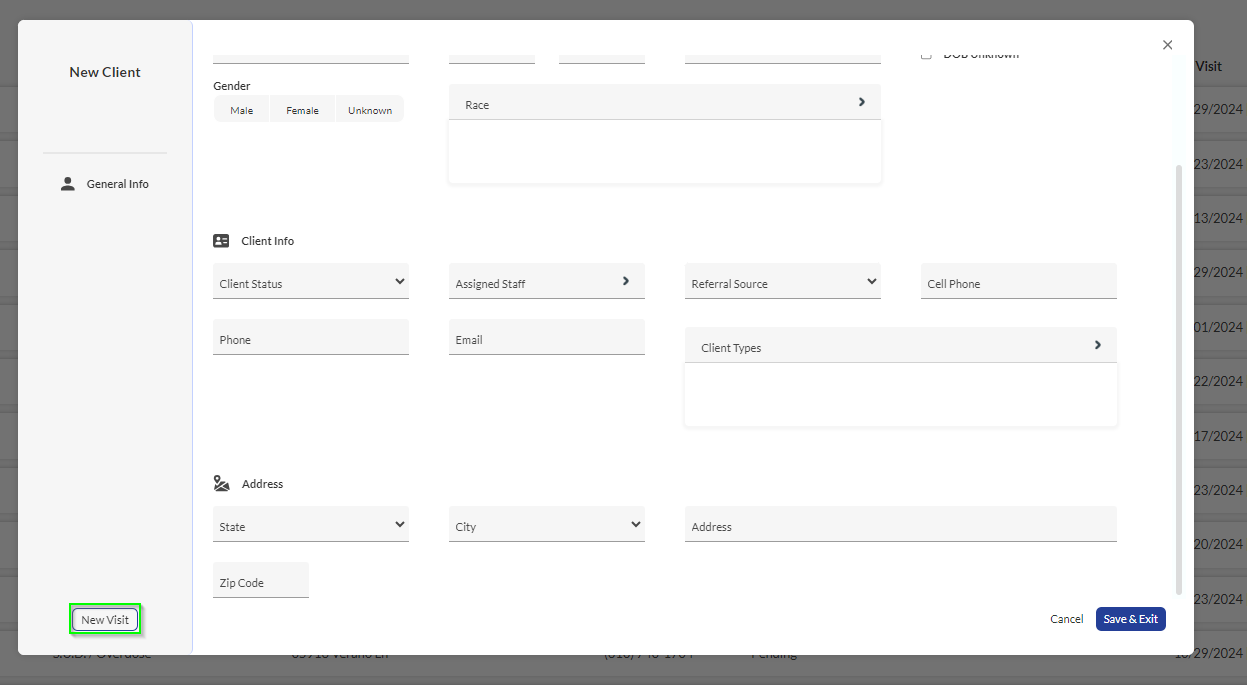
Task: Click the Zip Code field
Action: (260, 582)
